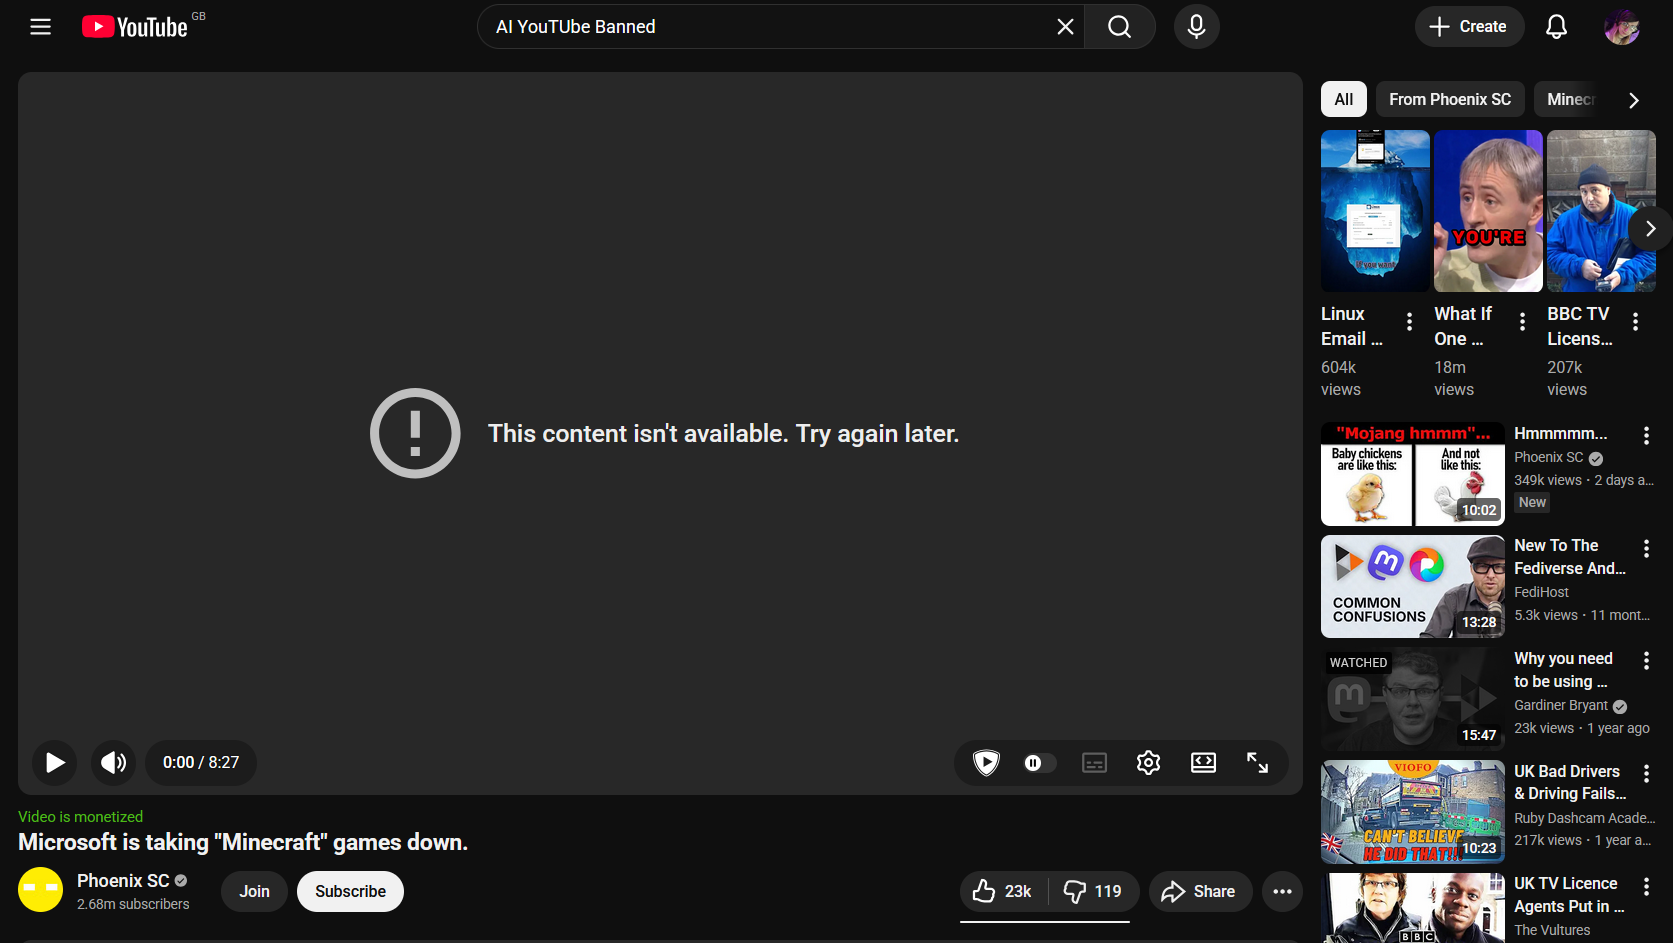Open options for UK TV Licence Agents video

click(1646, 886)
